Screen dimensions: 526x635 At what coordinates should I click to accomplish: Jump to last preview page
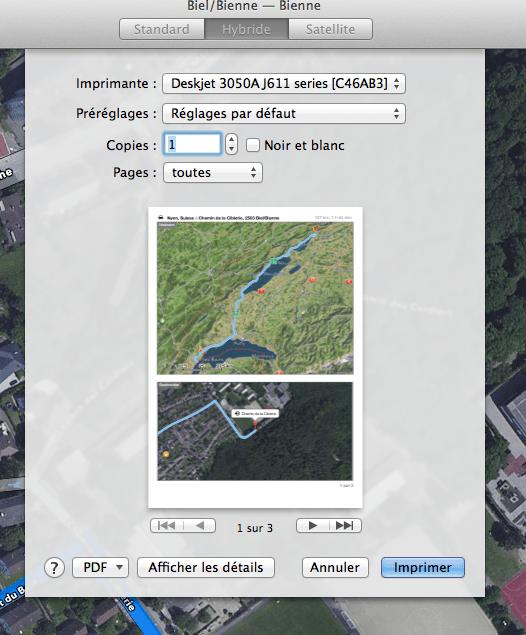345,526
